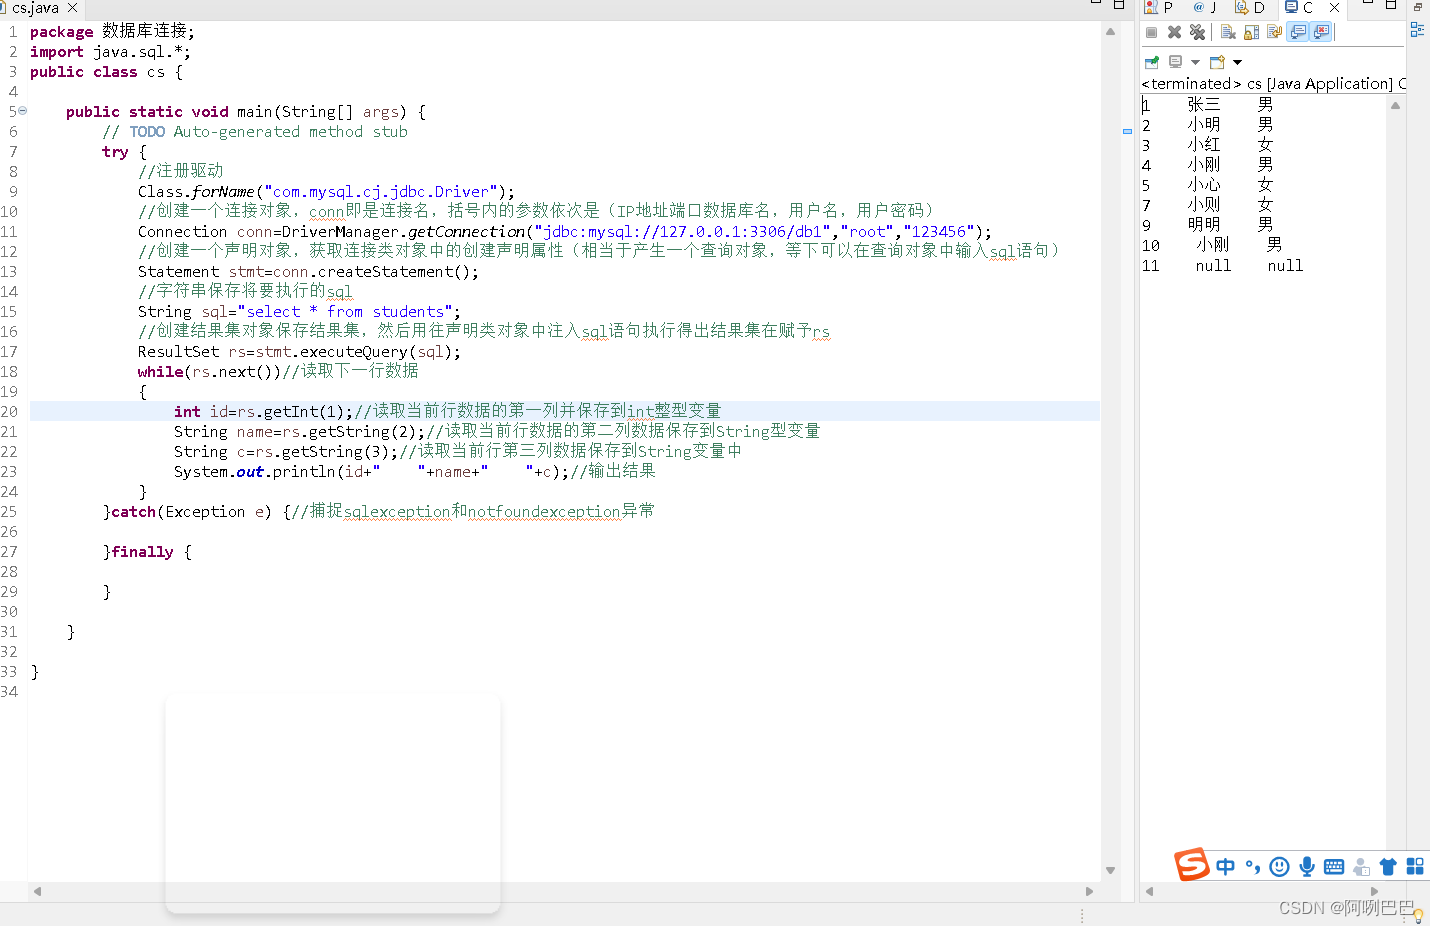
Task: Toggle the console Scroll Lock
Action: (1251, 32)
